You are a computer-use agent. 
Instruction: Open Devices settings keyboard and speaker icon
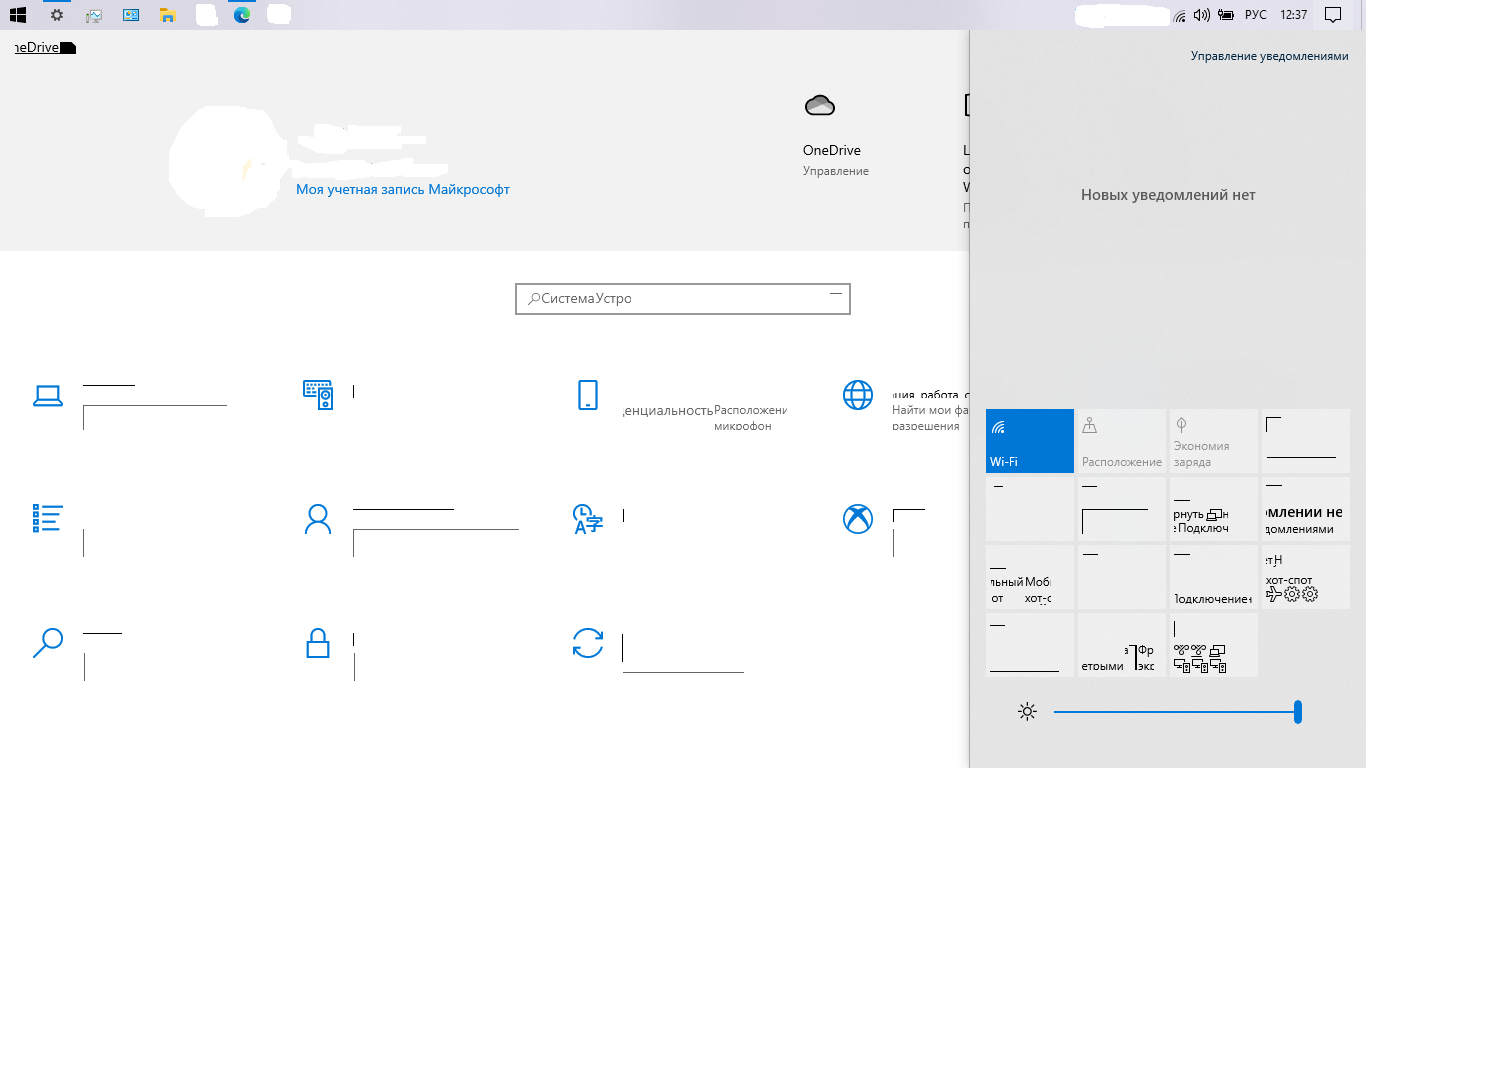click(318, 394)
